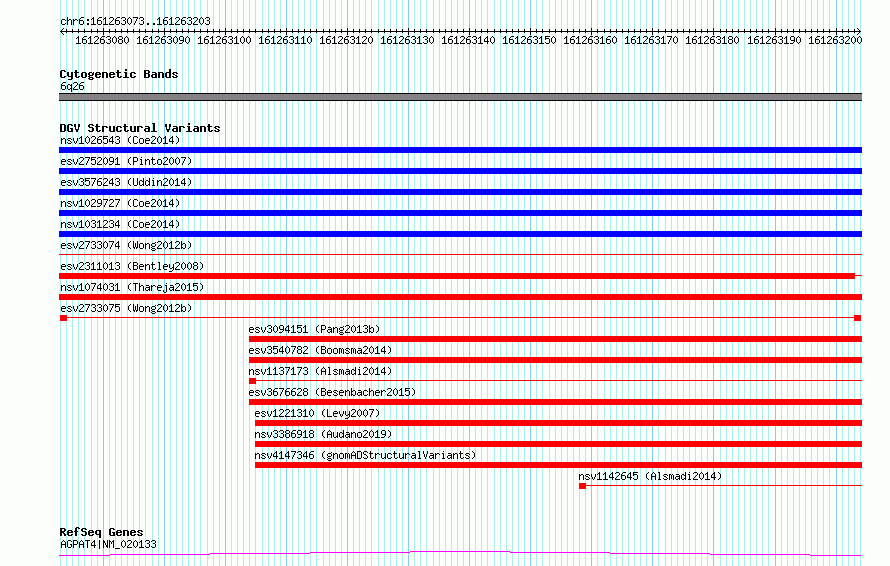
Task: Click red start marker of nsv1137173
Action: (x=253, y=381)
